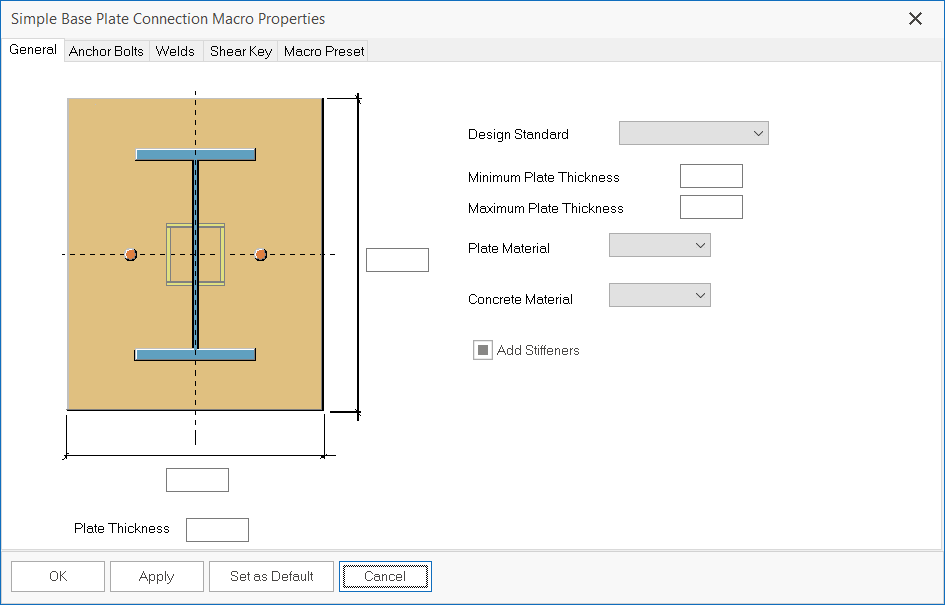
Task: Go to the Shear Key tab
Action: tap(240, 51)
